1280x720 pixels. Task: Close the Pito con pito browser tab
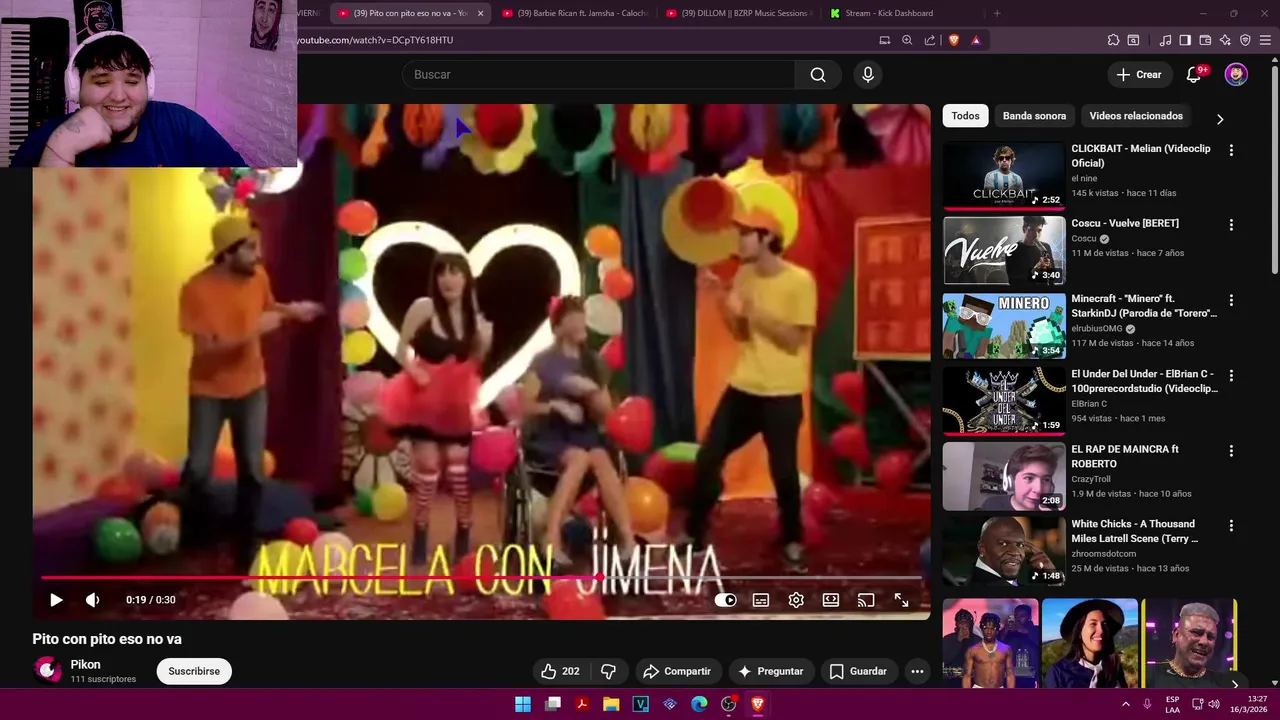pos(480,13)
